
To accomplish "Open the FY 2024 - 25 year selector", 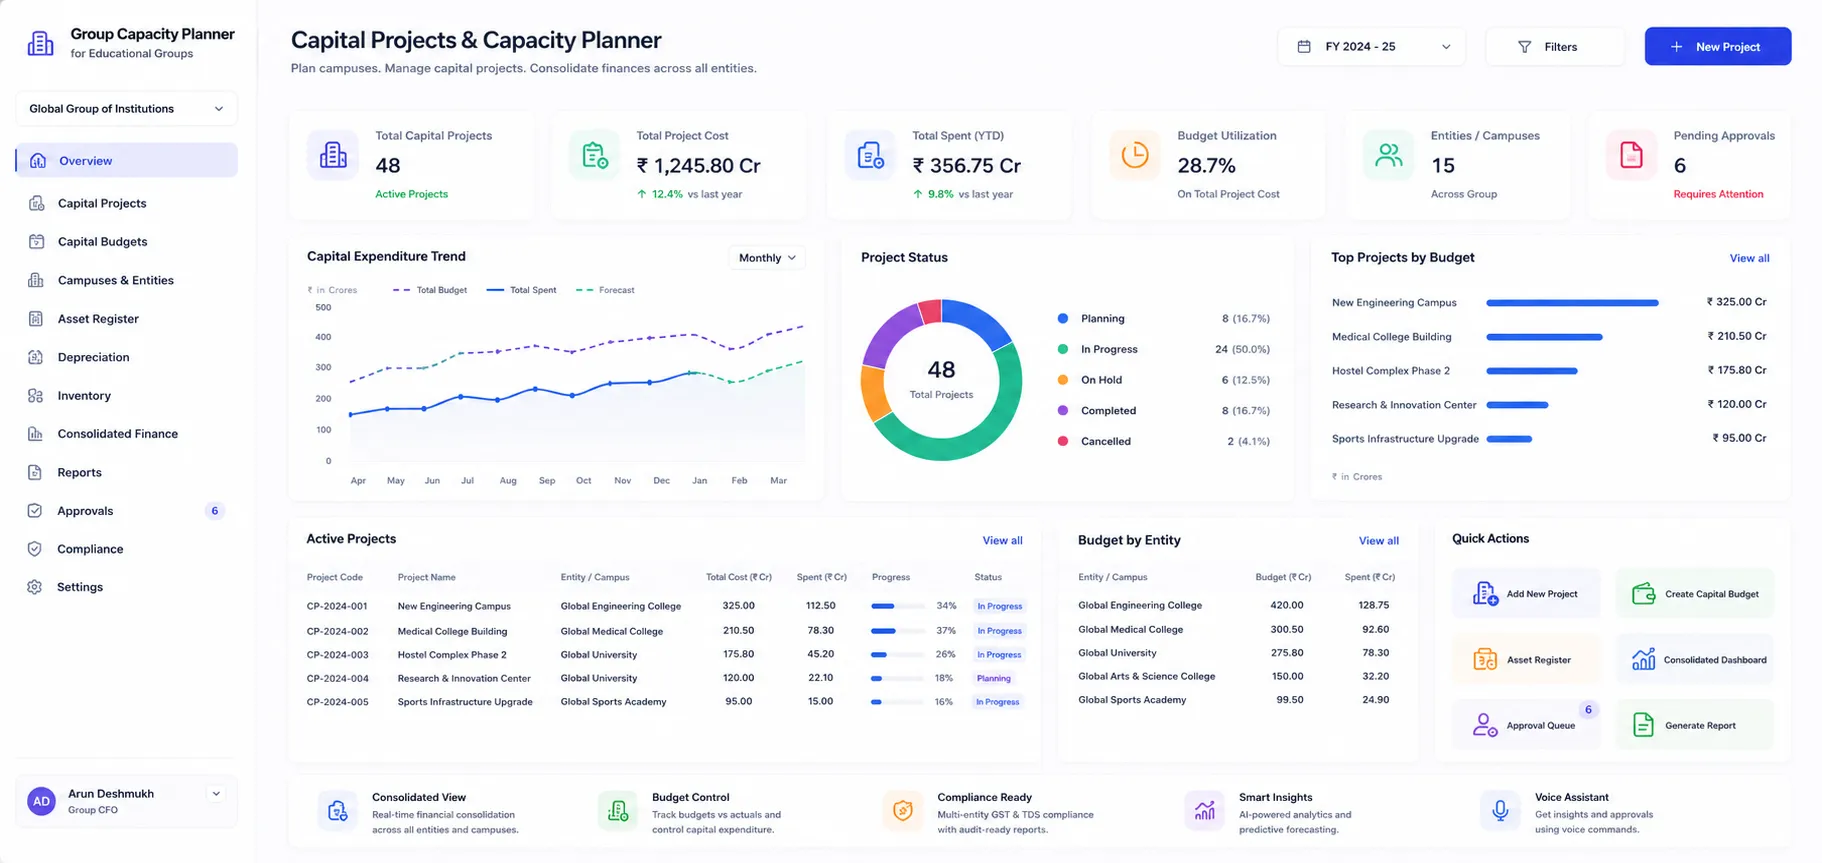I will coord(1371,47).
